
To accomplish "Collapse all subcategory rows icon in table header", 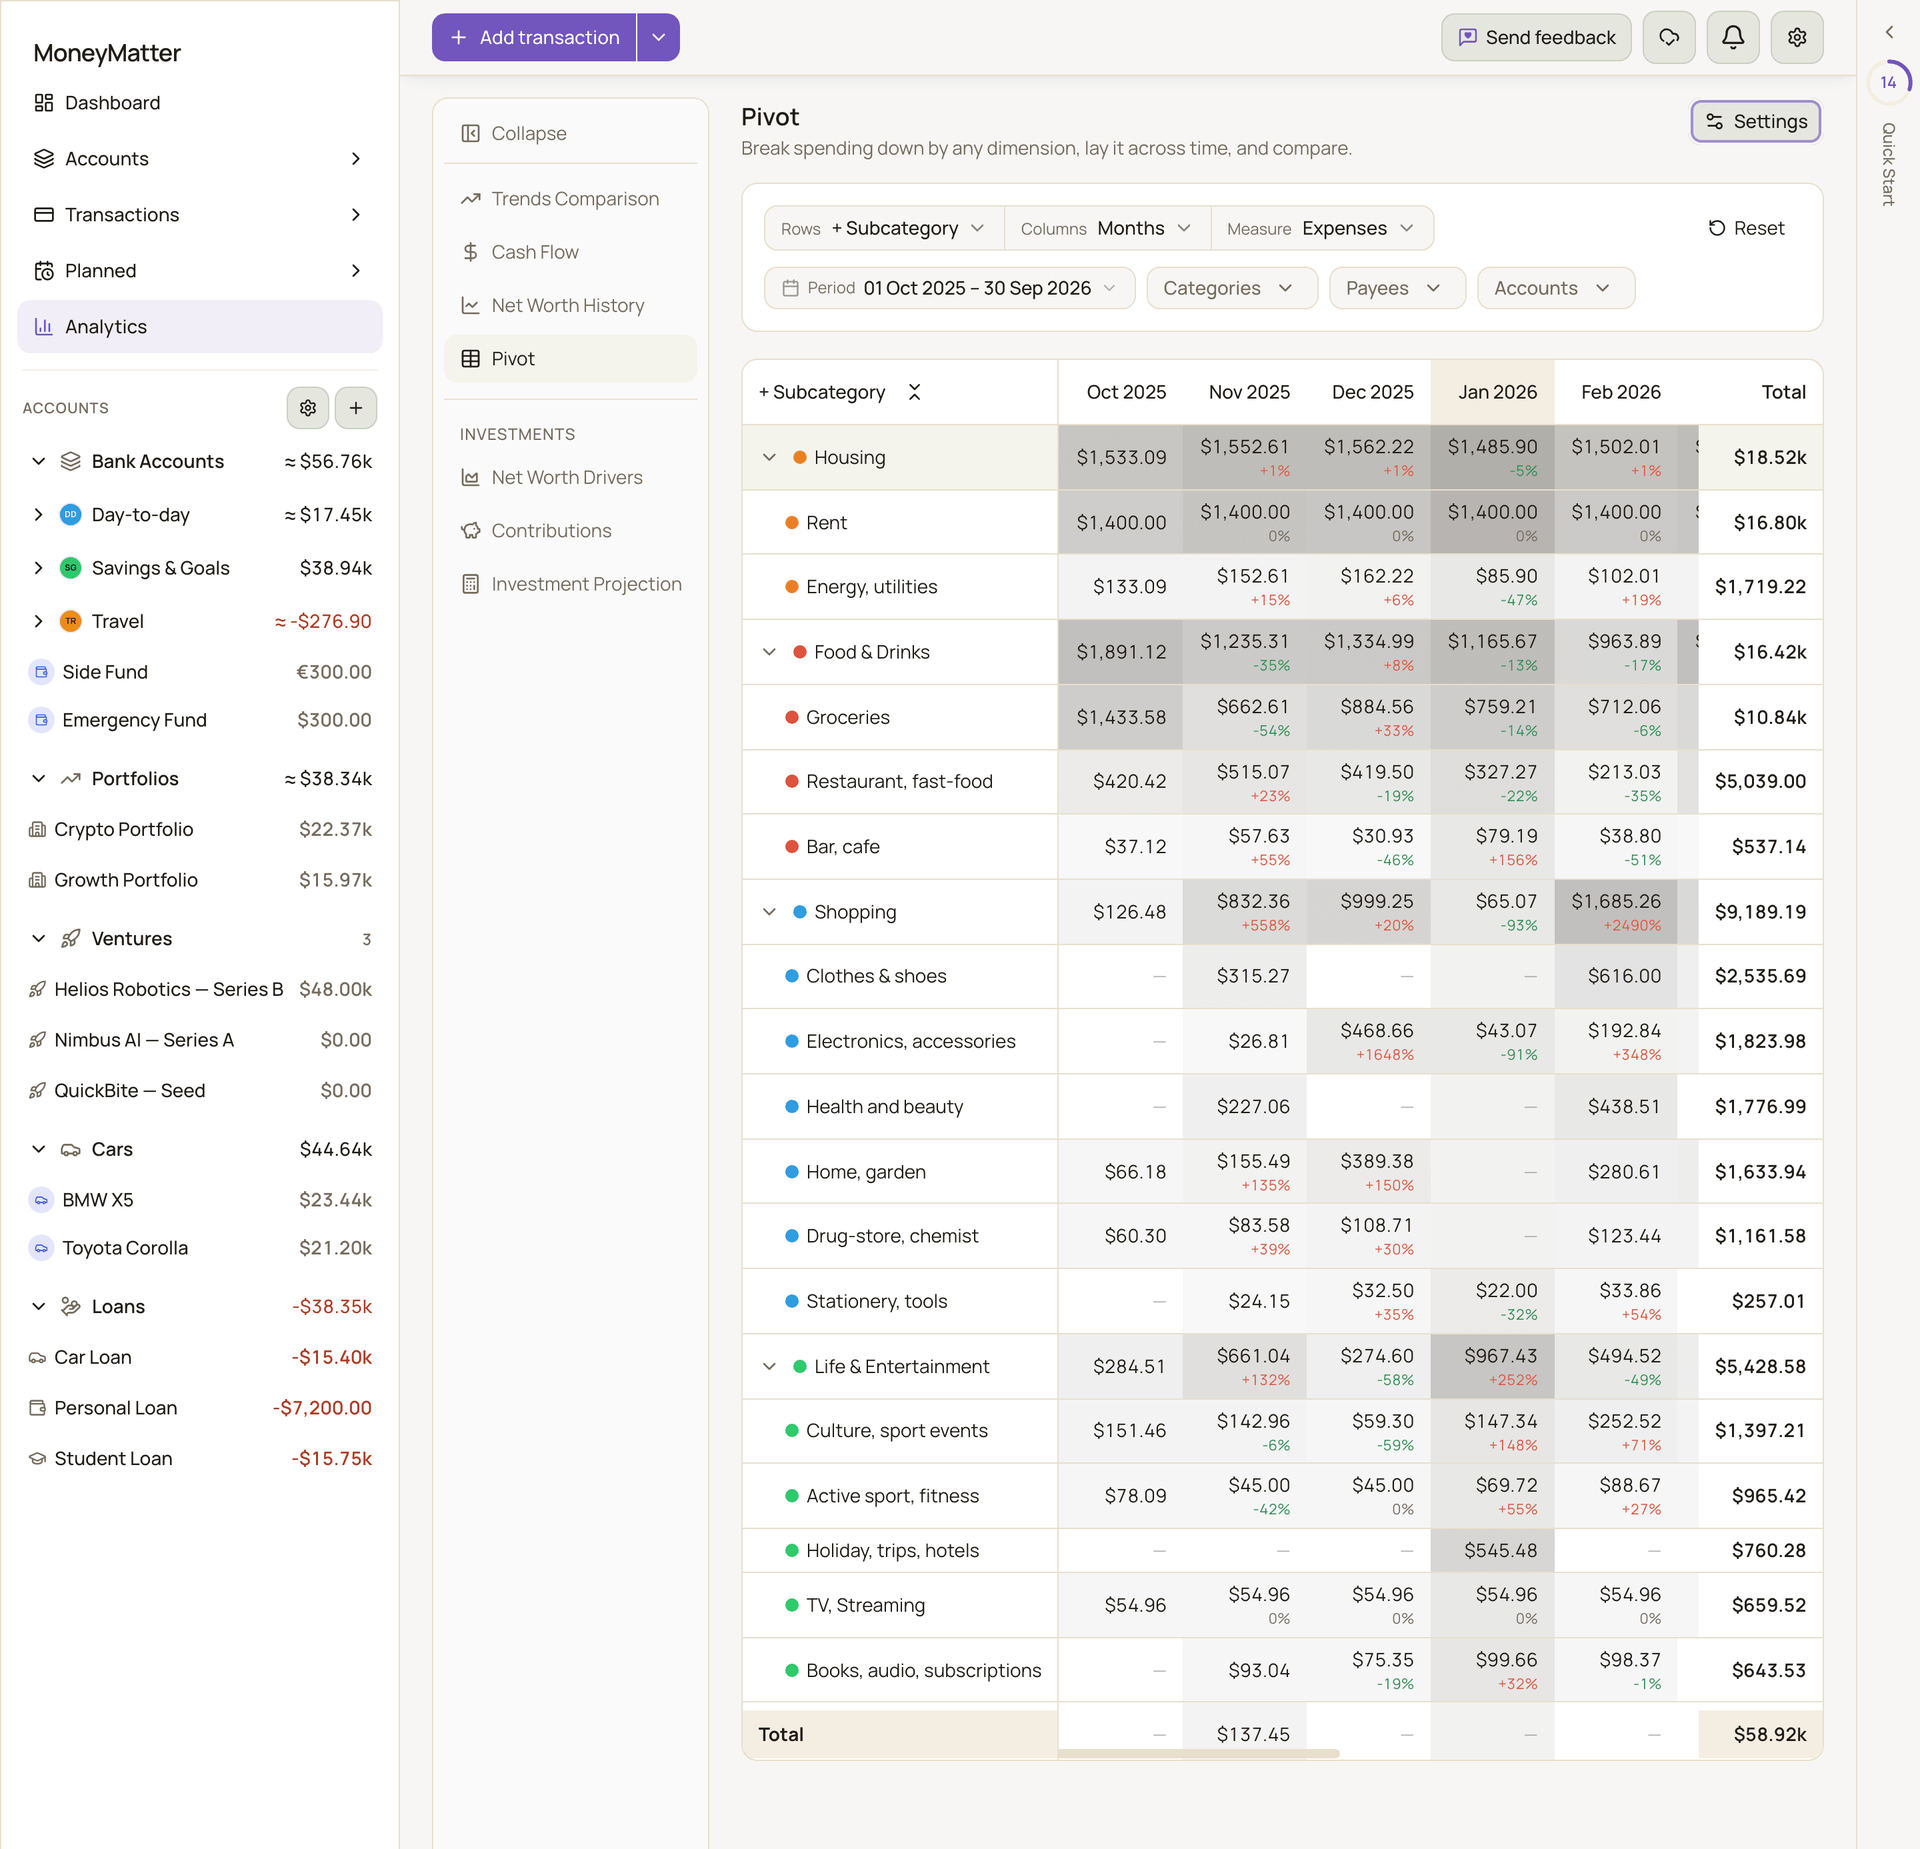I will pyautogui.click(x=914, y=392).
